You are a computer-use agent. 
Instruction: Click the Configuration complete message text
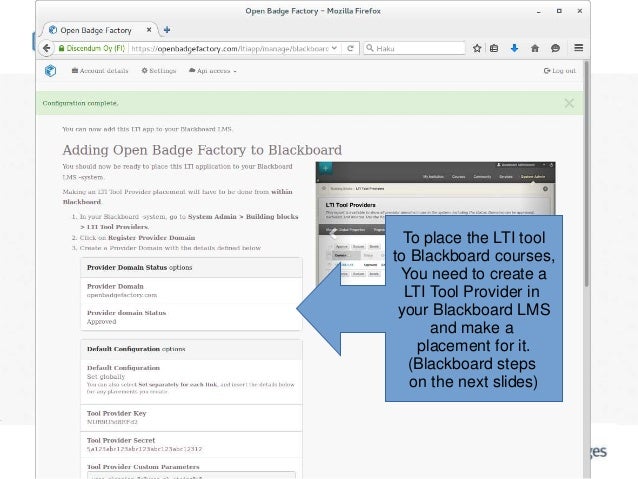point(81,103)
